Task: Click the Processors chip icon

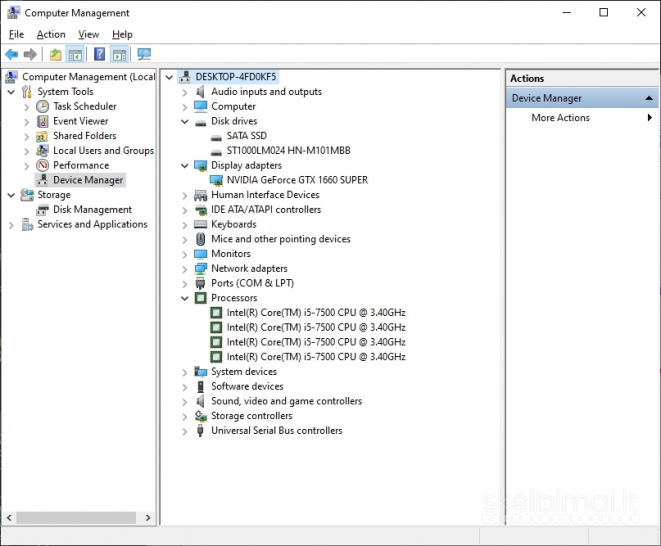Action: tap(201, 298)
